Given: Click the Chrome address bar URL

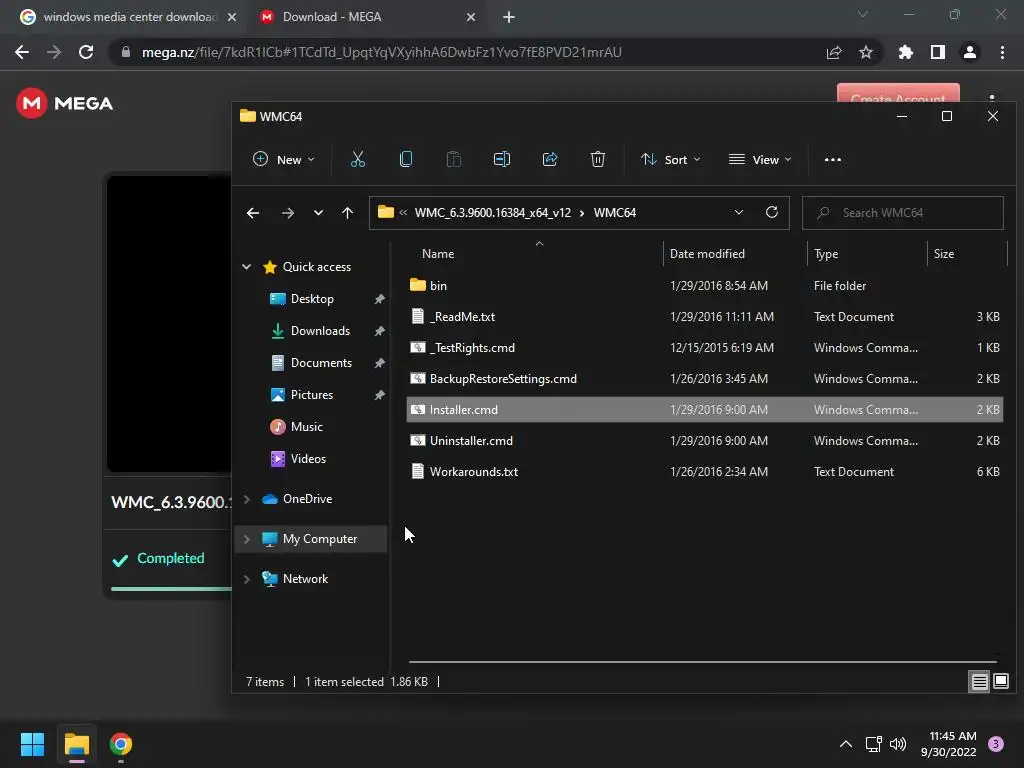Looking at the screenshot, I should (x=381, y=52).
